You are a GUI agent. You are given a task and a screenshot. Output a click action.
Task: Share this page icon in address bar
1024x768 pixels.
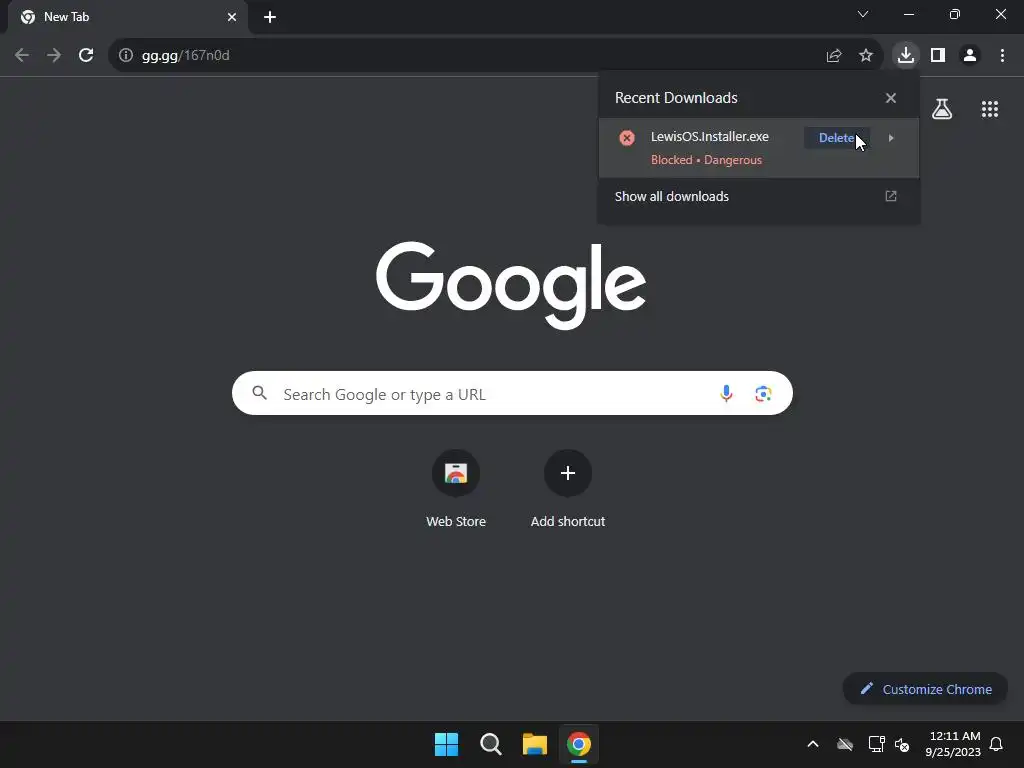834,56
